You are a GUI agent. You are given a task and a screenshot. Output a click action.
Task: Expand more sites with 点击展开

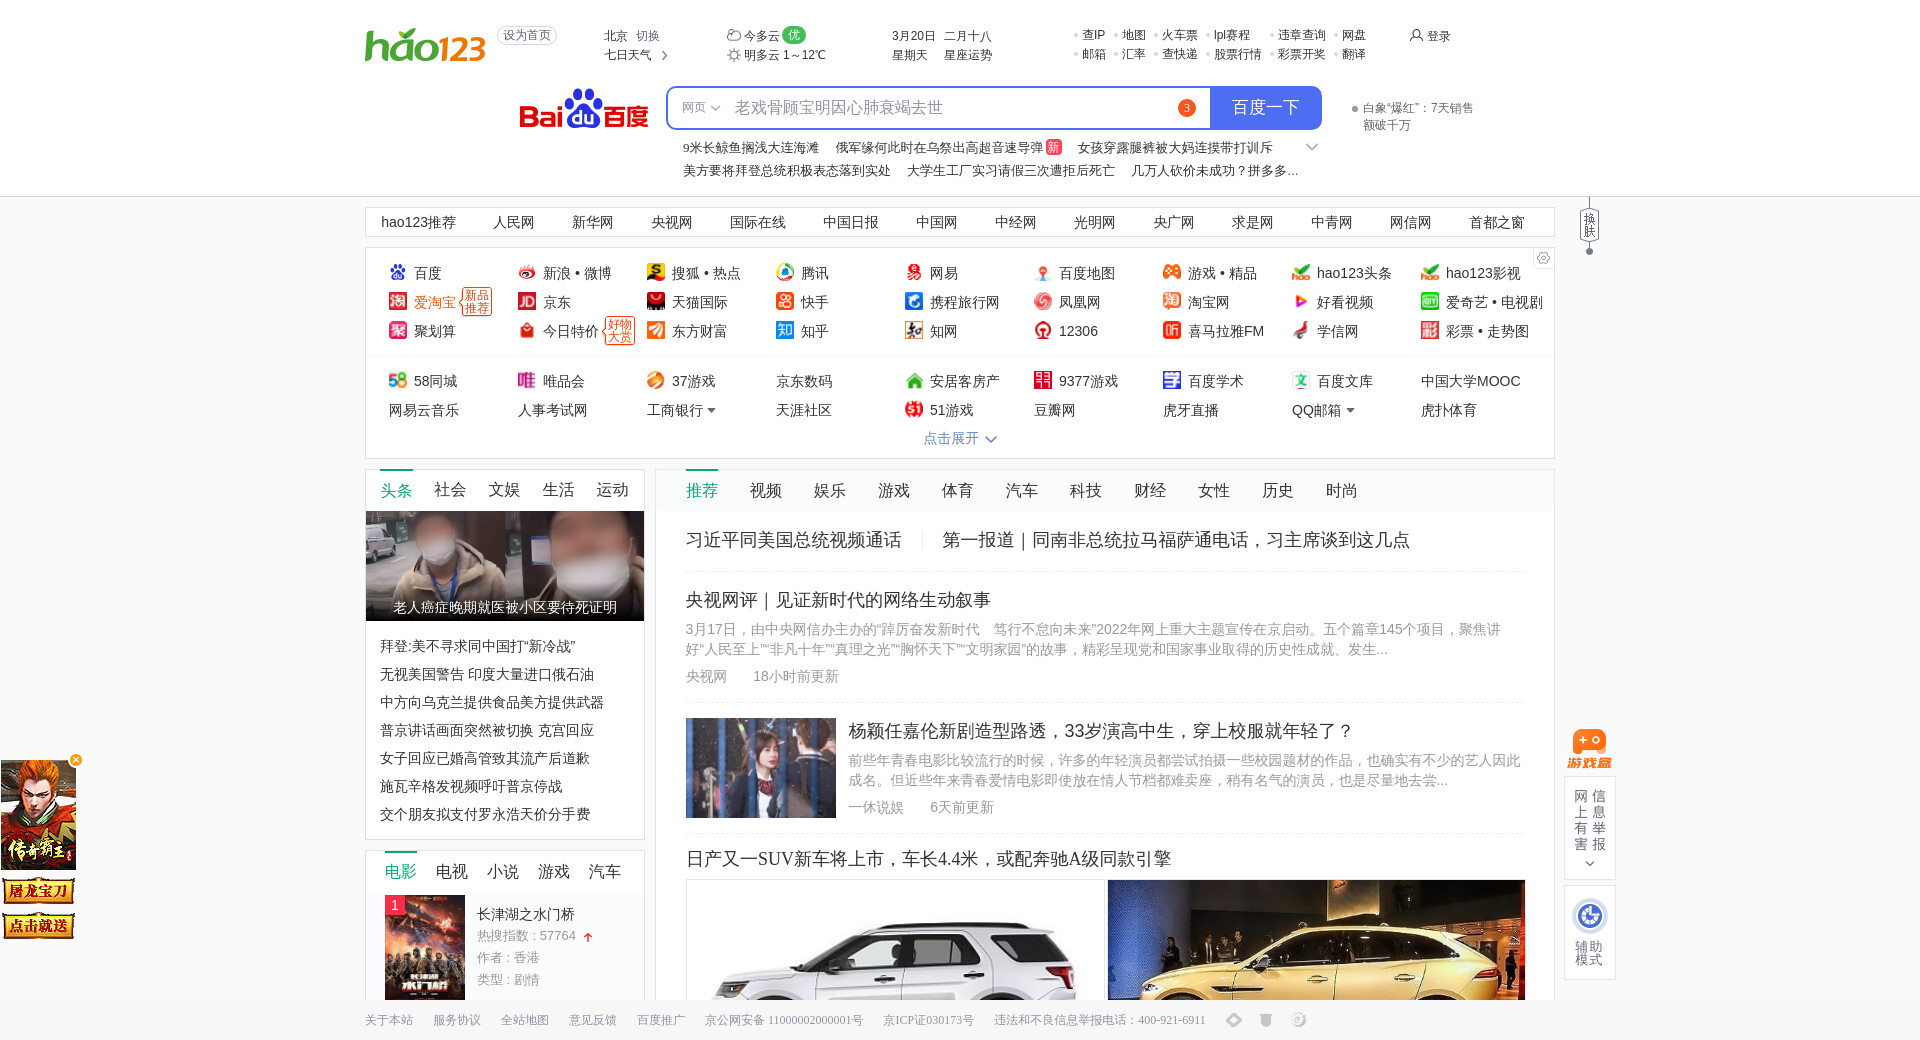[959, 439]
